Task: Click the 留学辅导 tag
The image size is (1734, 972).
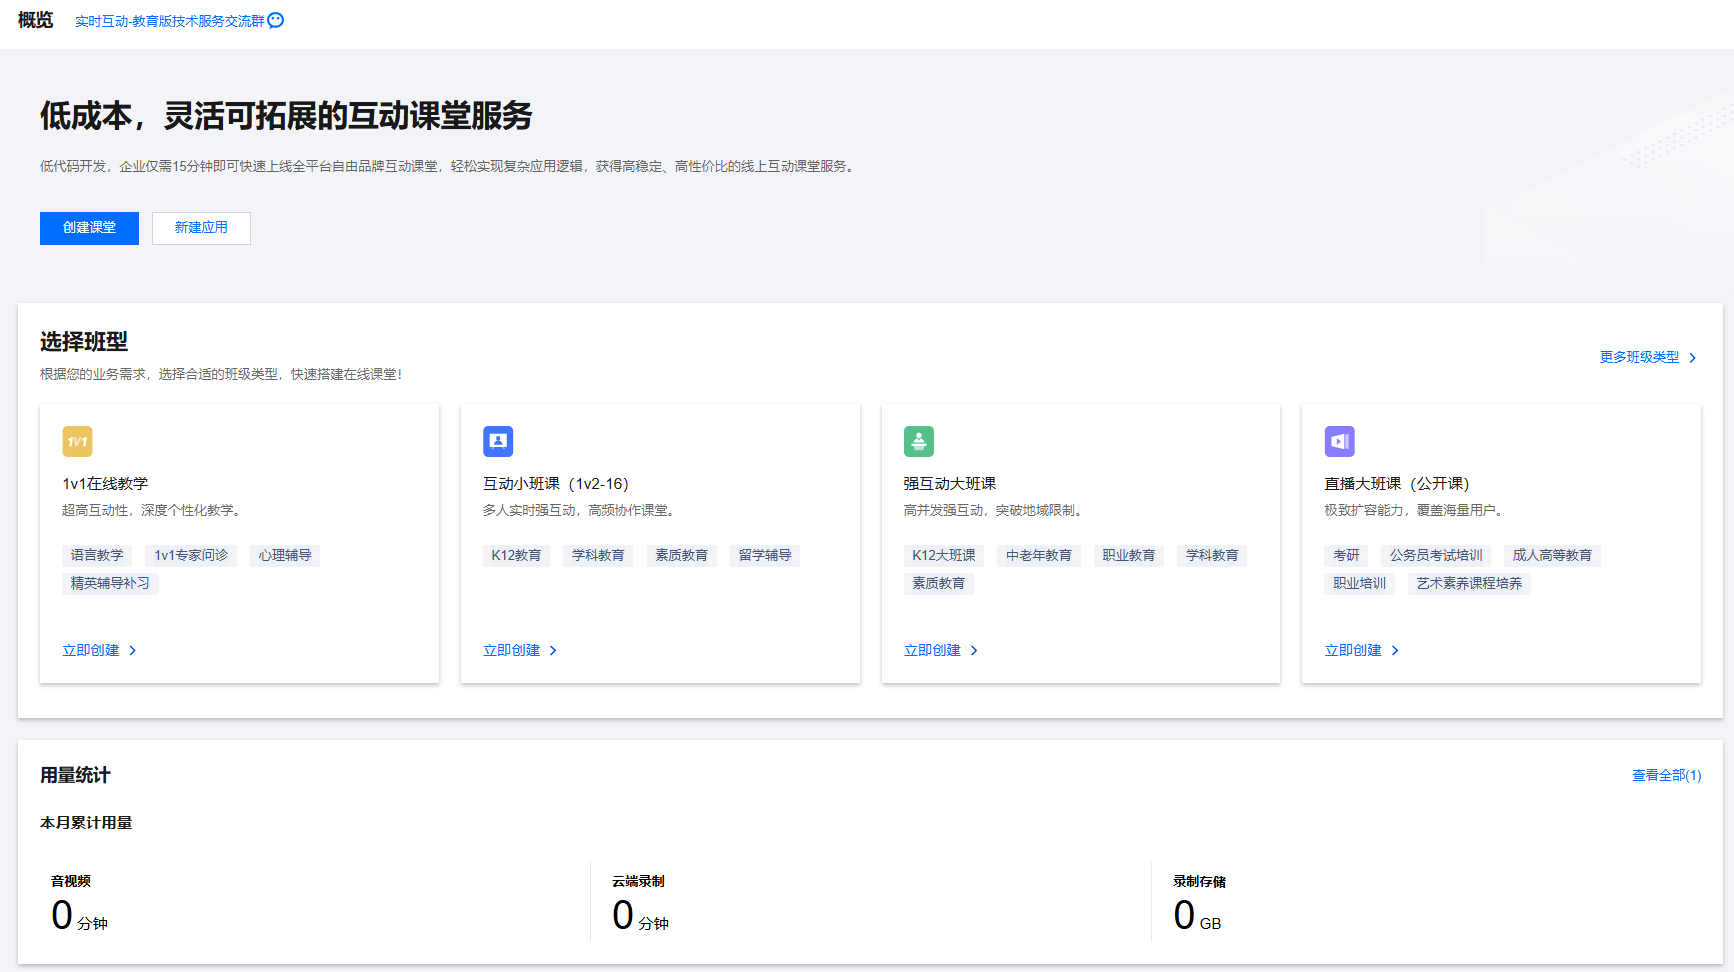Action: 765,555
